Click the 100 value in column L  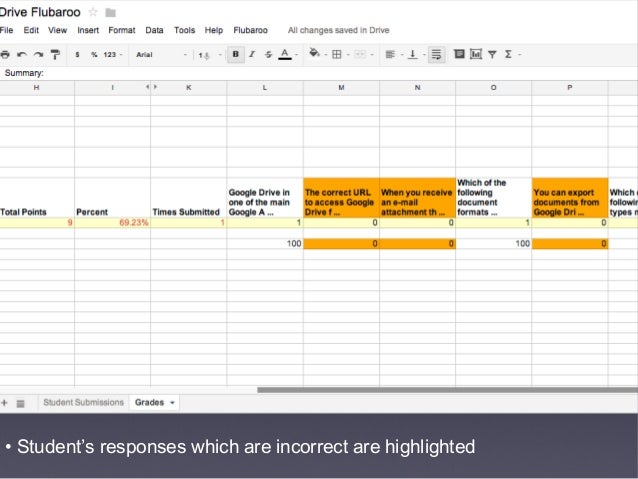tap(265, 243)
